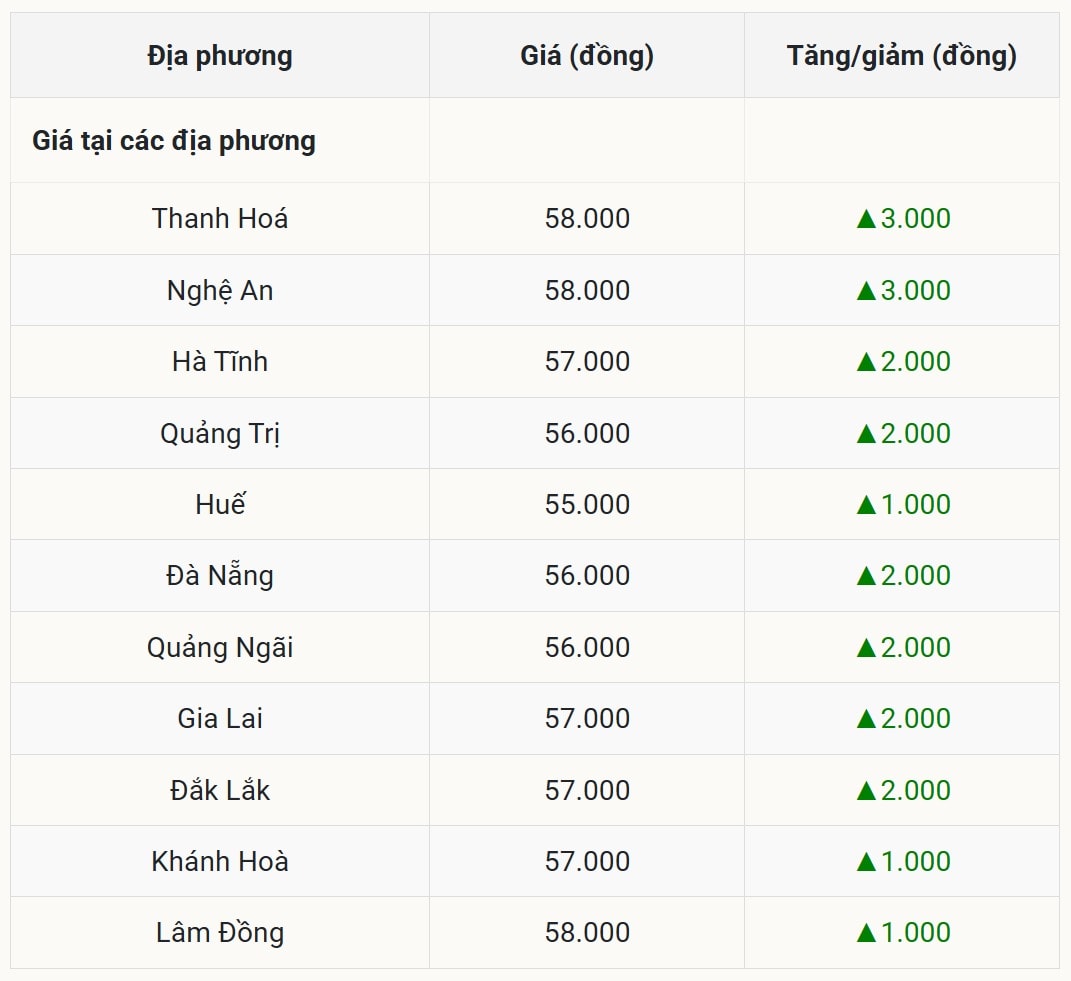Select the Đắk Lắk location cell
This screenshot has width=1071, height=981.
[x=220, y=790]
